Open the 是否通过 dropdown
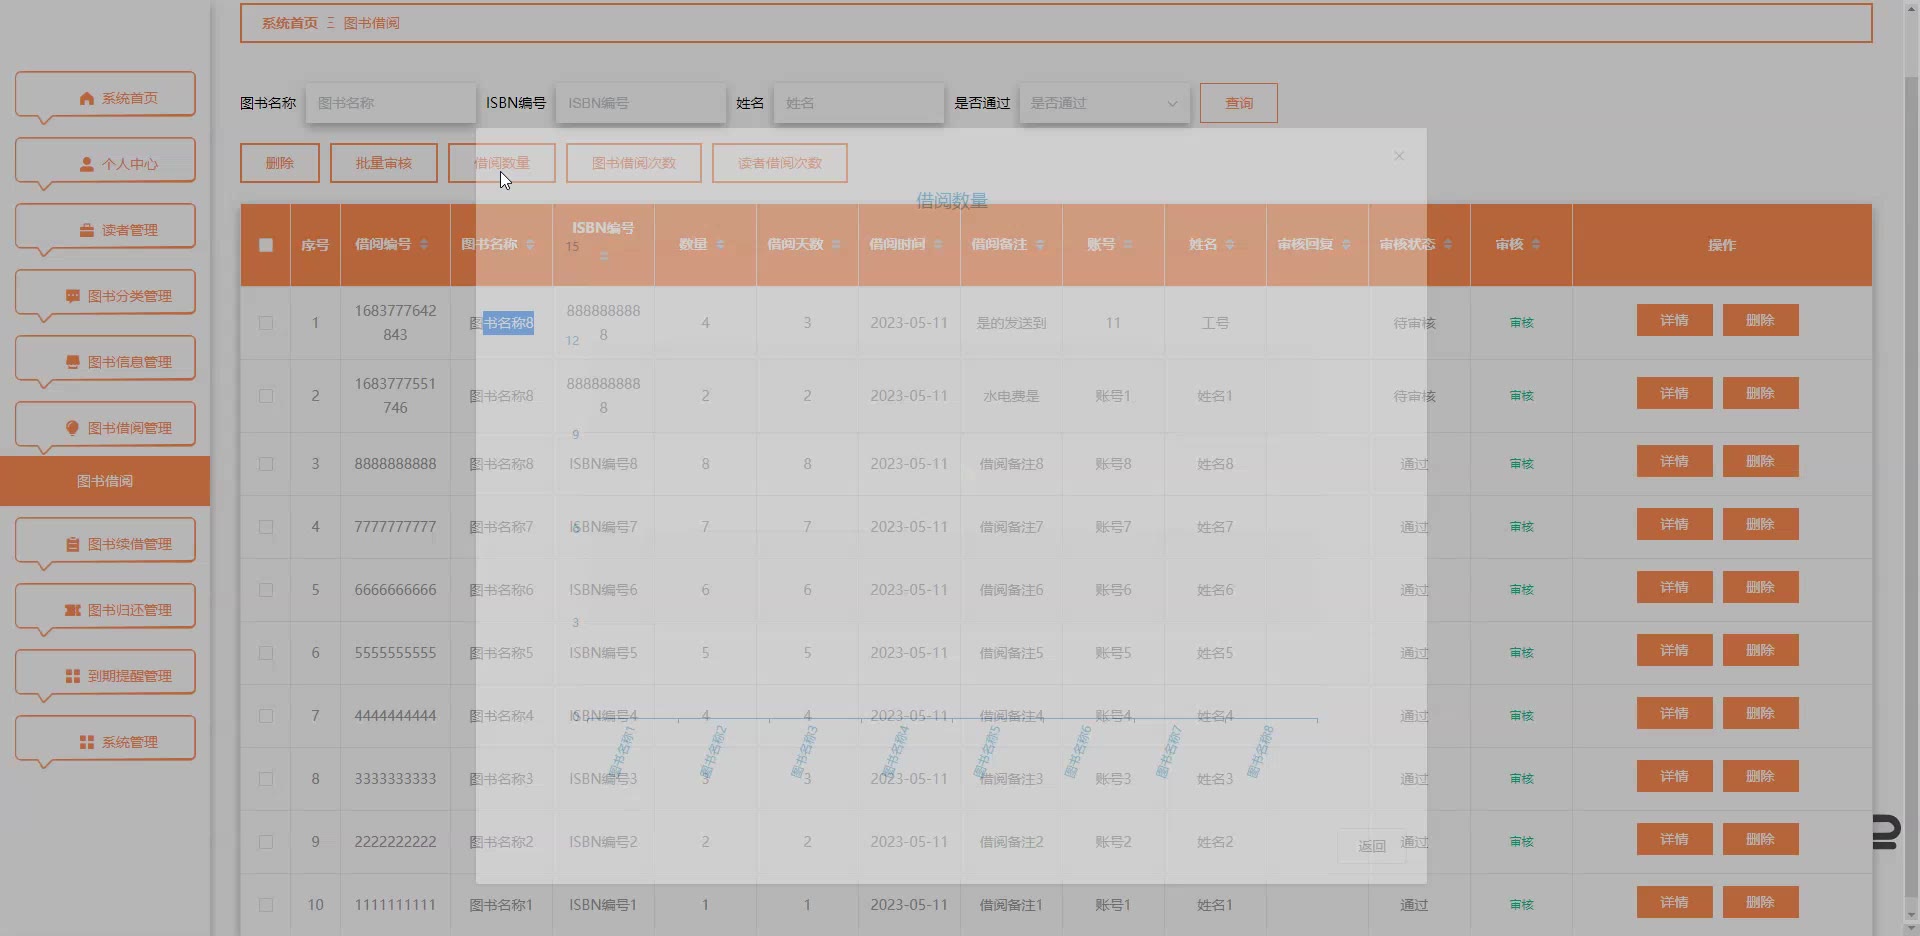 click(1104, 103)
